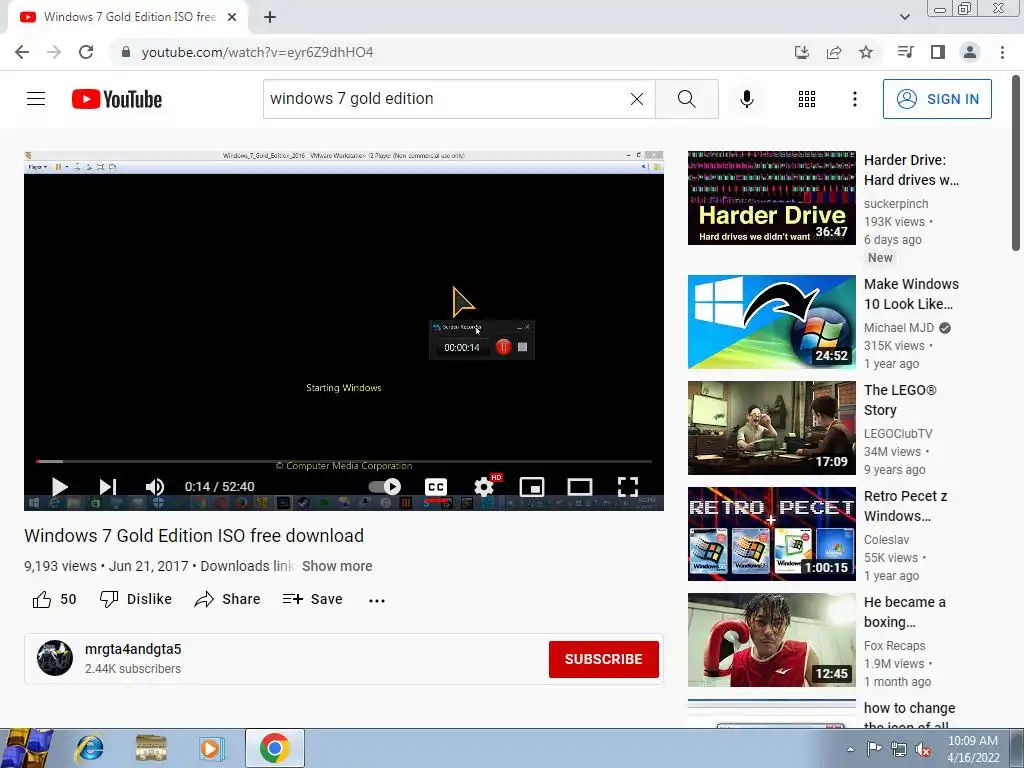
Task: Open the YouTube hamburger guide menu
Action: (36, 99)
